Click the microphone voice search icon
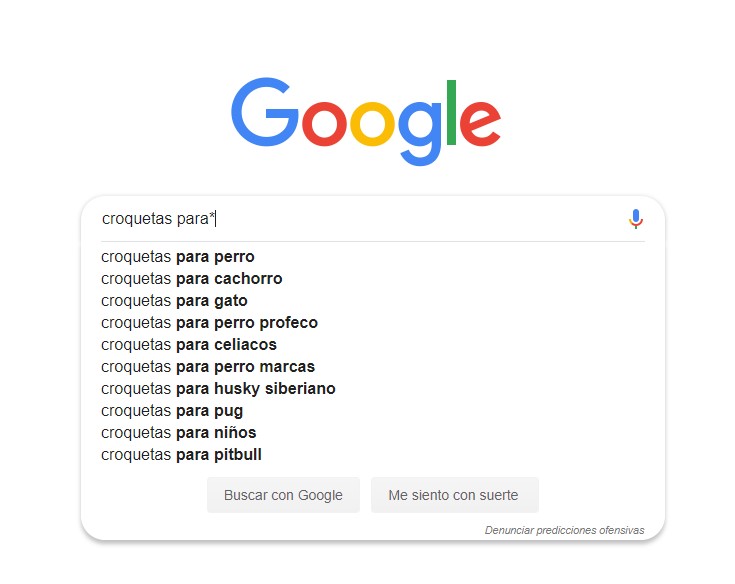The width and height of the screenshot is (735, 584). pyautogui.click(x=636, y=219)
